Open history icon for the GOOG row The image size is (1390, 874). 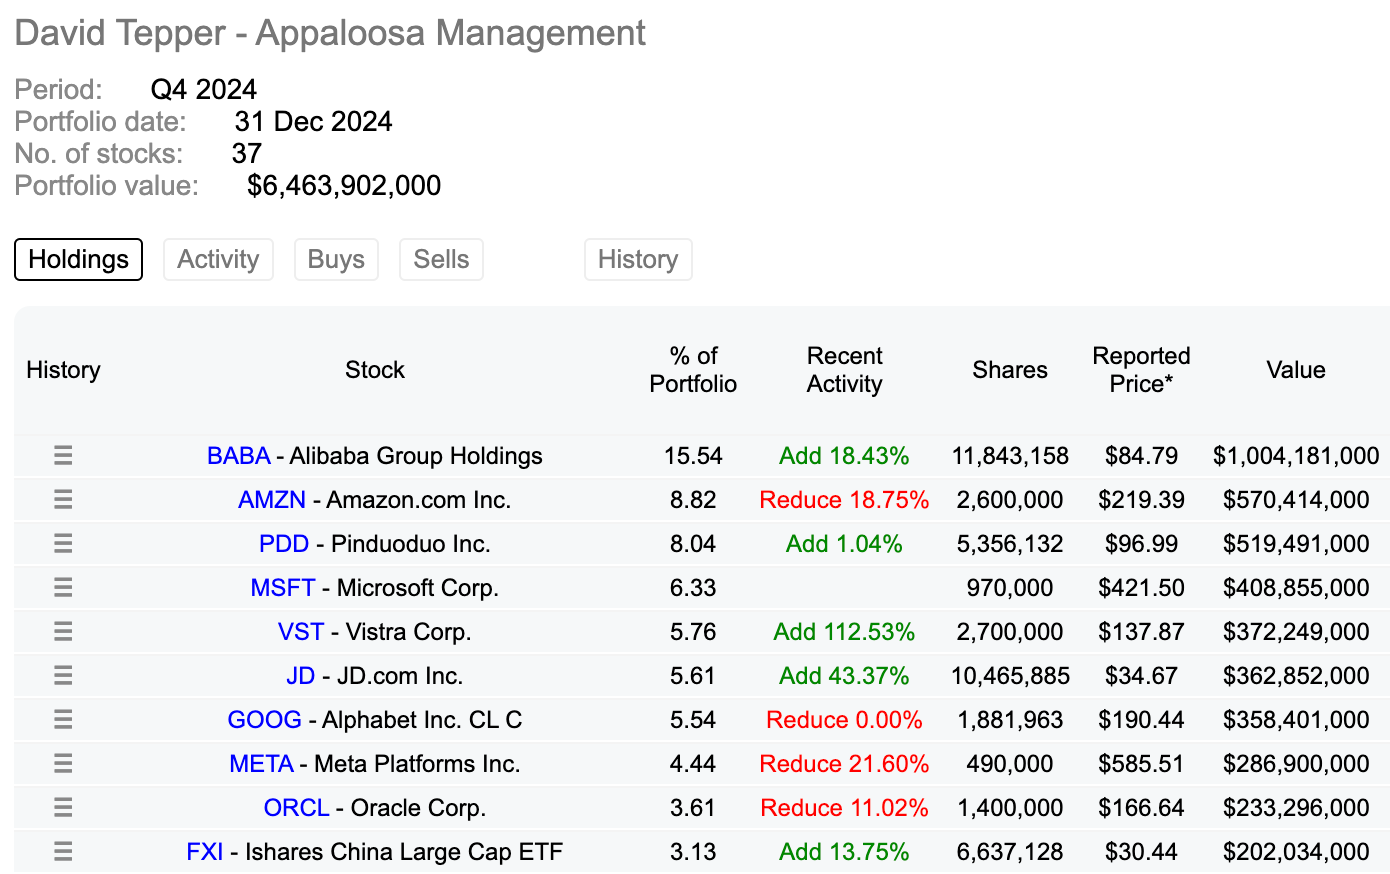[x=63, y=720]
